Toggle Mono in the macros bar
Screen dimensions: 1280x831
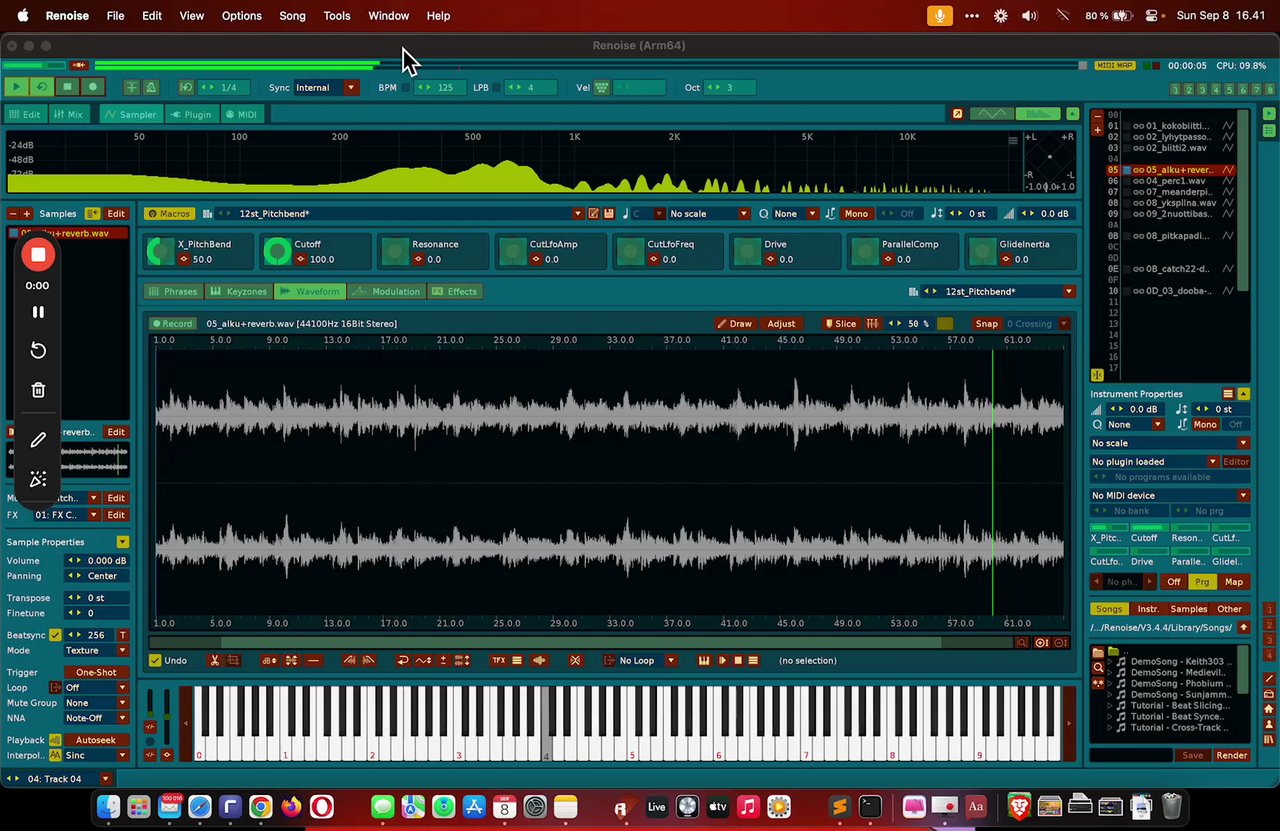coord(856,213)
